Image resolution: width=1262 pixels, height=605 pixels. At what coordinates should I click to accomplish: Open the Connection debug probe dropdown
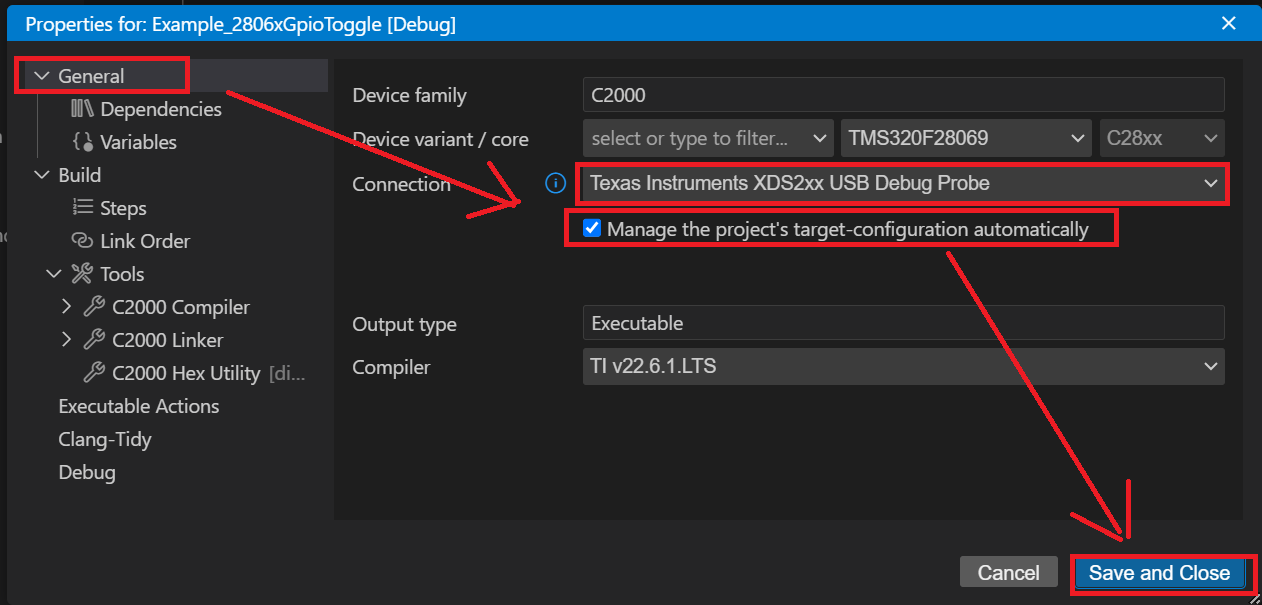coord(903,184)
